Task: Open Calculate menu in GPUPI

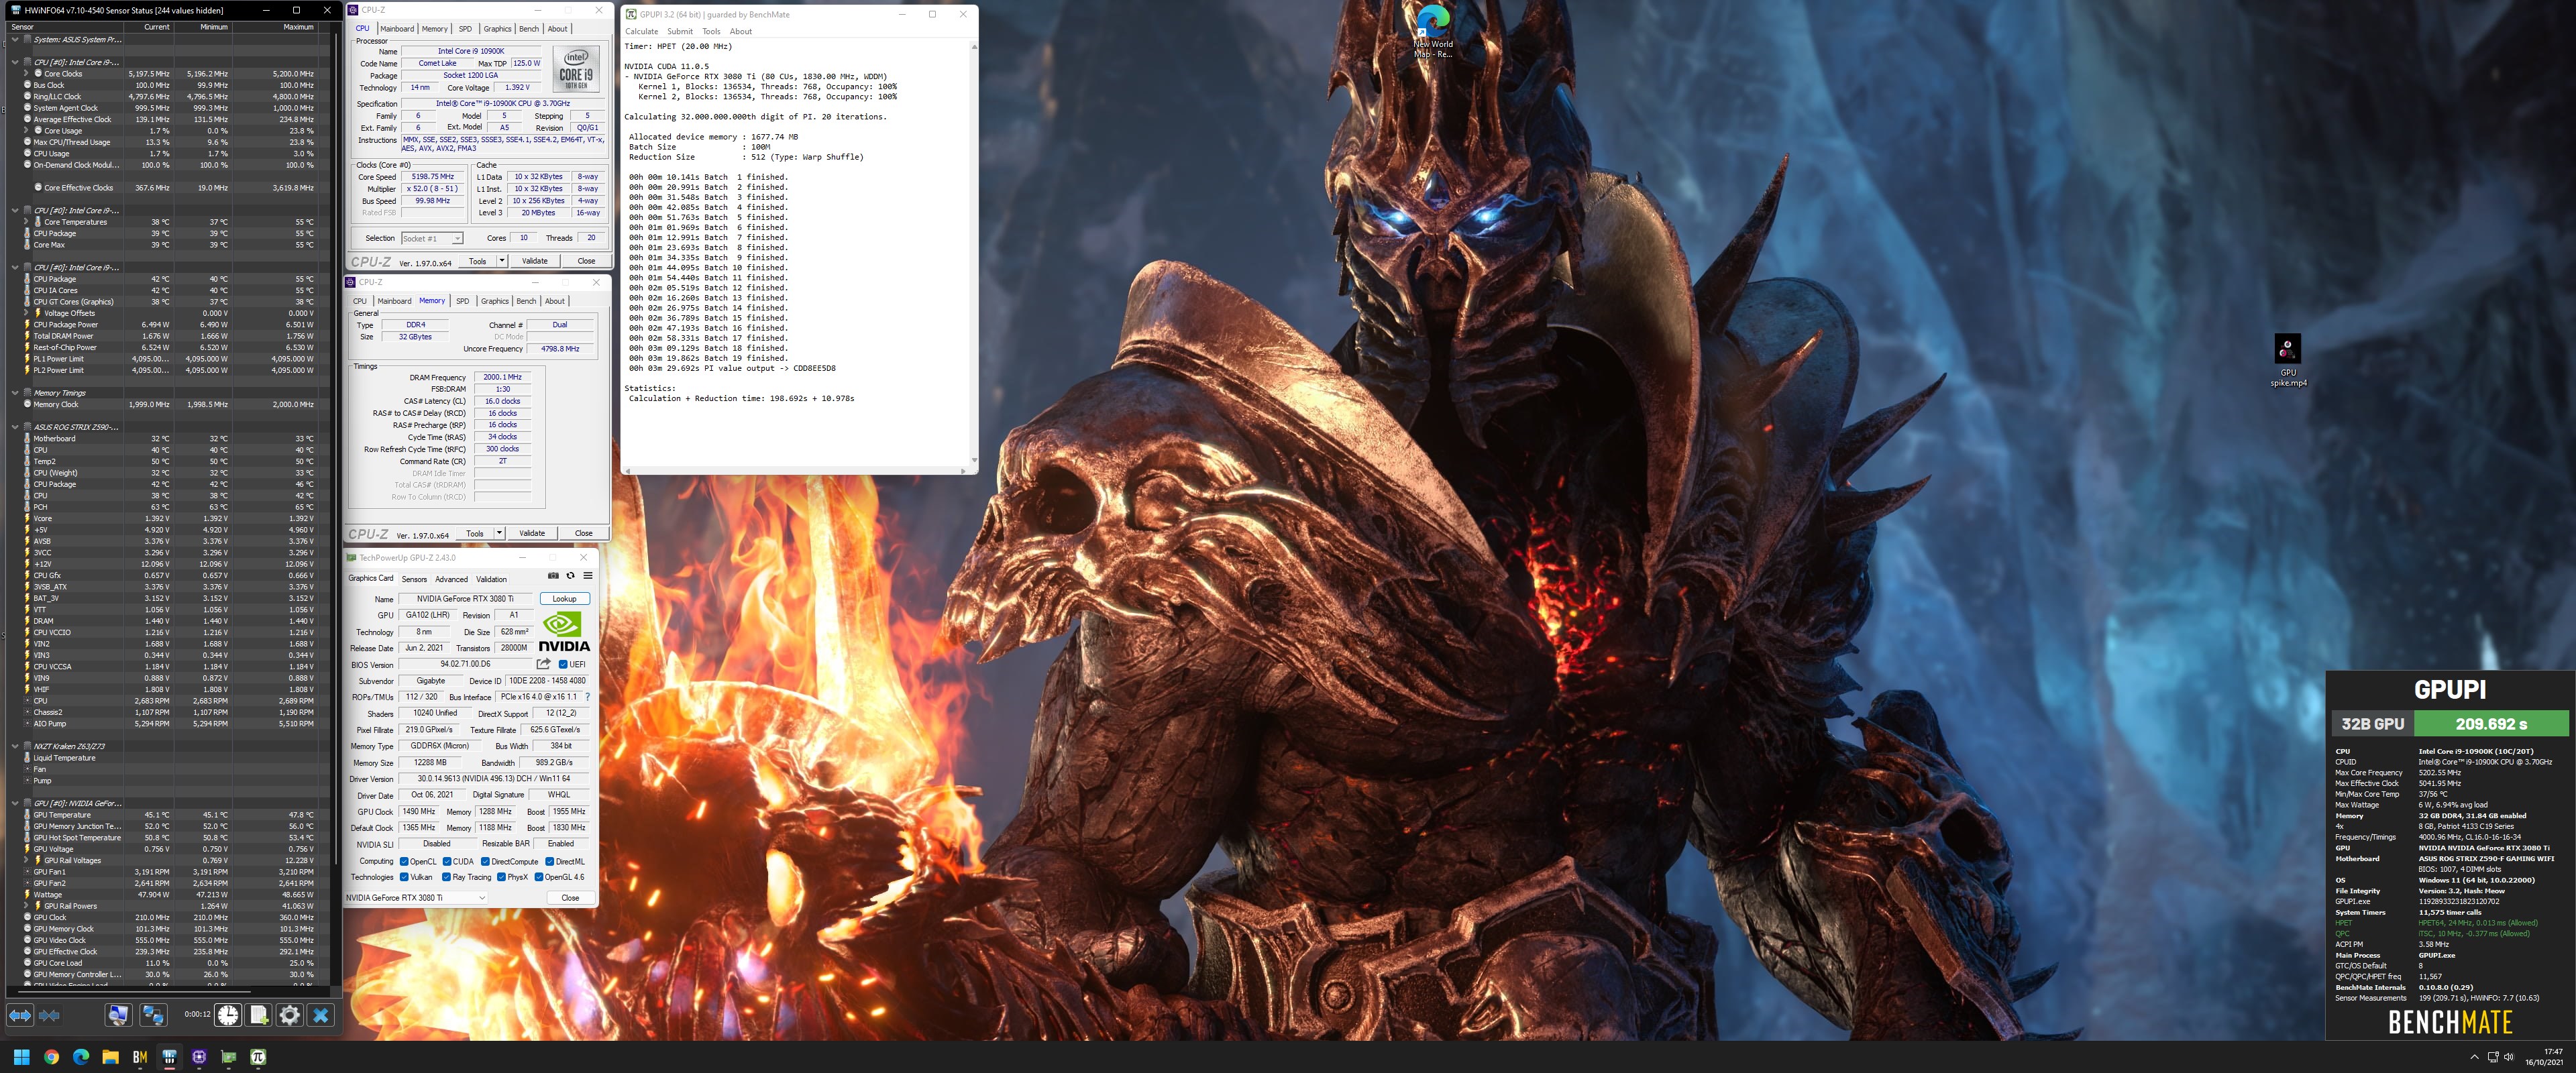Action: [x=642, y=31]
